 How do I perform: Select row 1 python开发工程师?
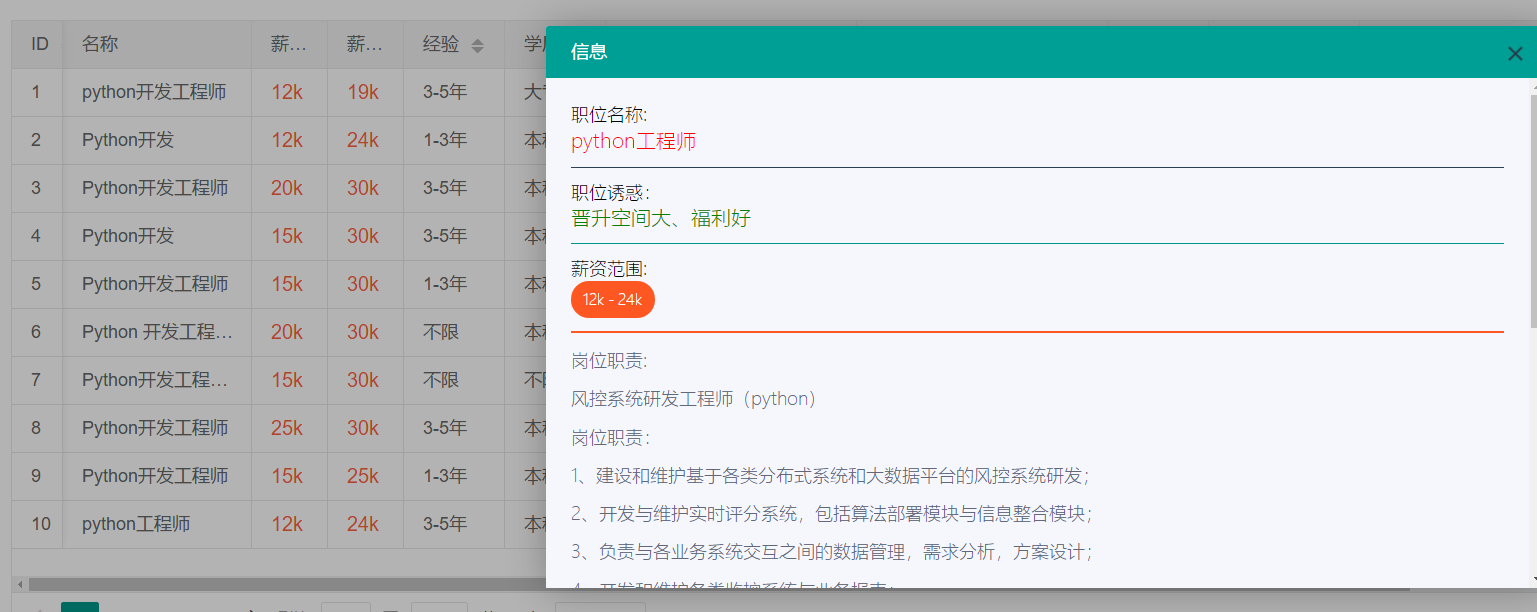tap(154, 92)
